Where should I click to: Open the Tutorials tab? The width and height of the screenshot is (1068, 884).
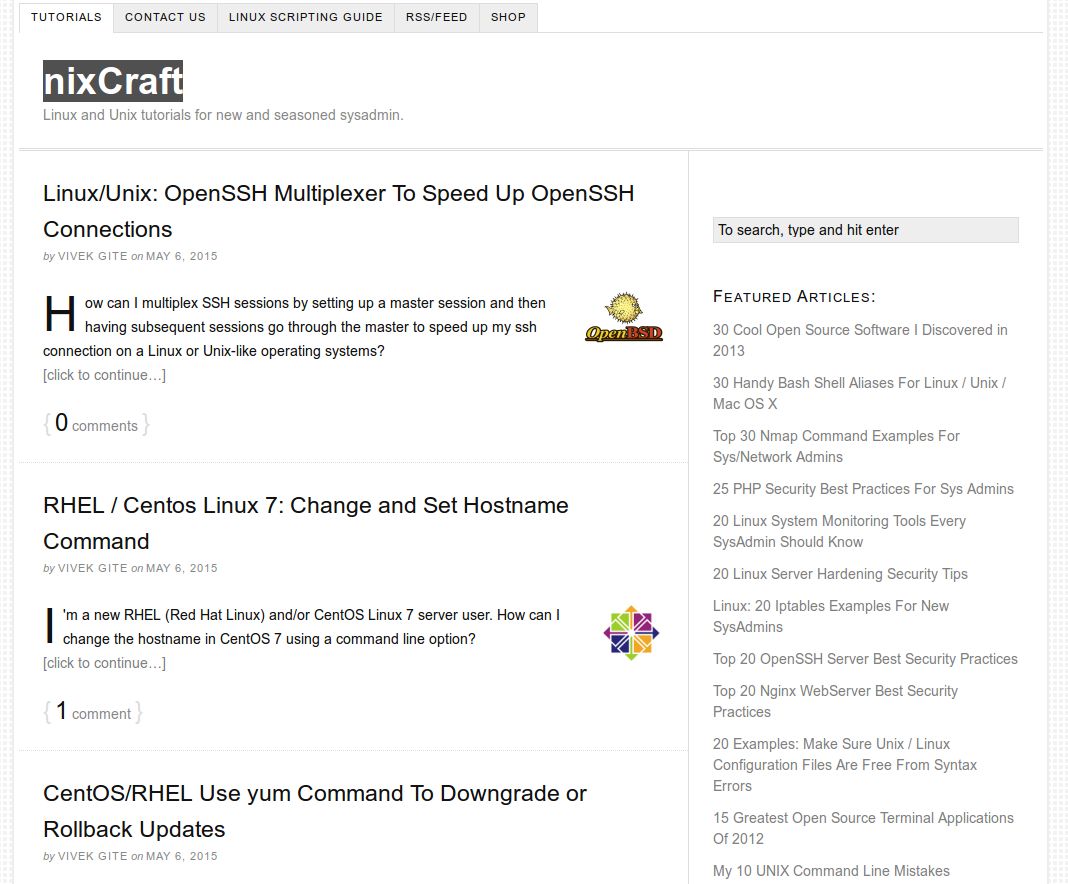click(66, 17)
